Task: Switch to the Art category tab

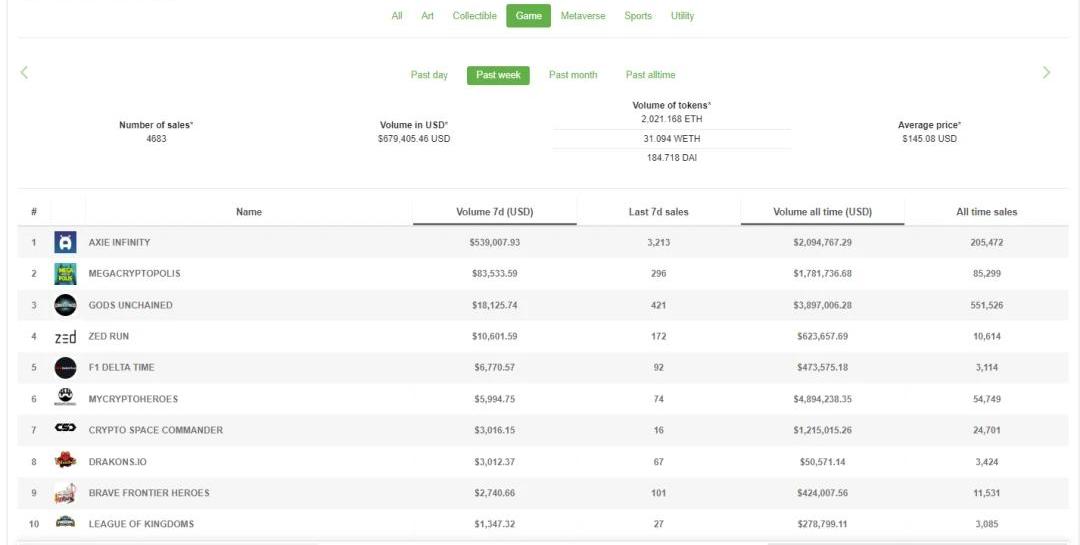Action: point(428,16)
